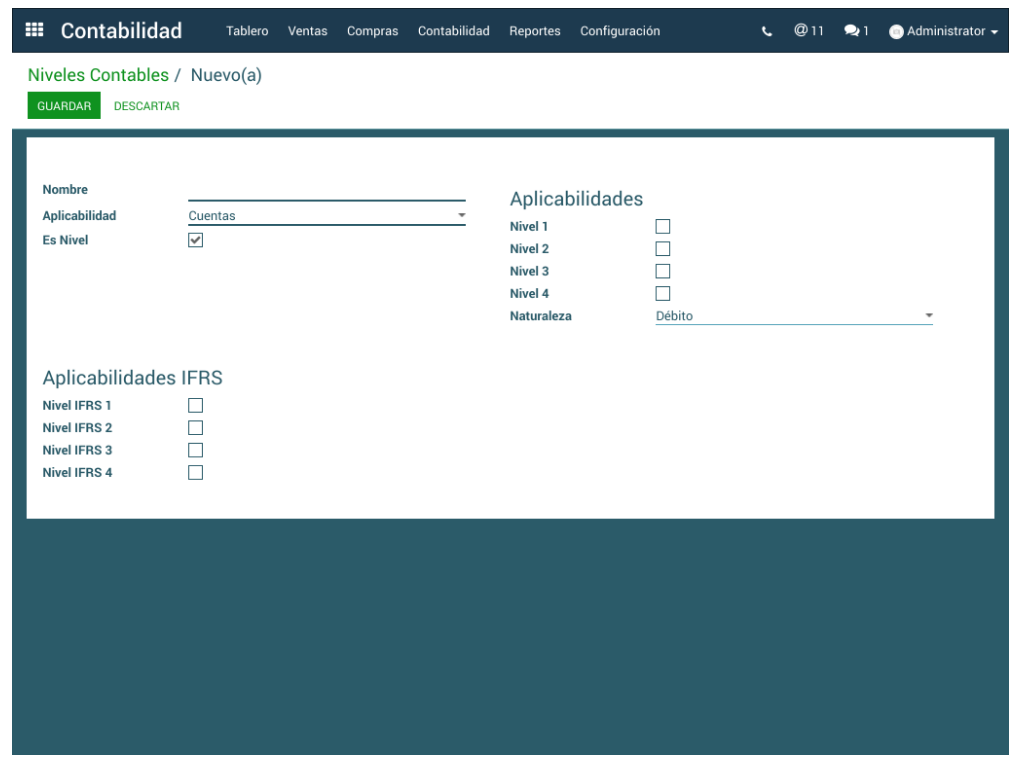The image size is (1023, 767).
Task: Click the phone call icon
Action: click(x=767, y=31)
